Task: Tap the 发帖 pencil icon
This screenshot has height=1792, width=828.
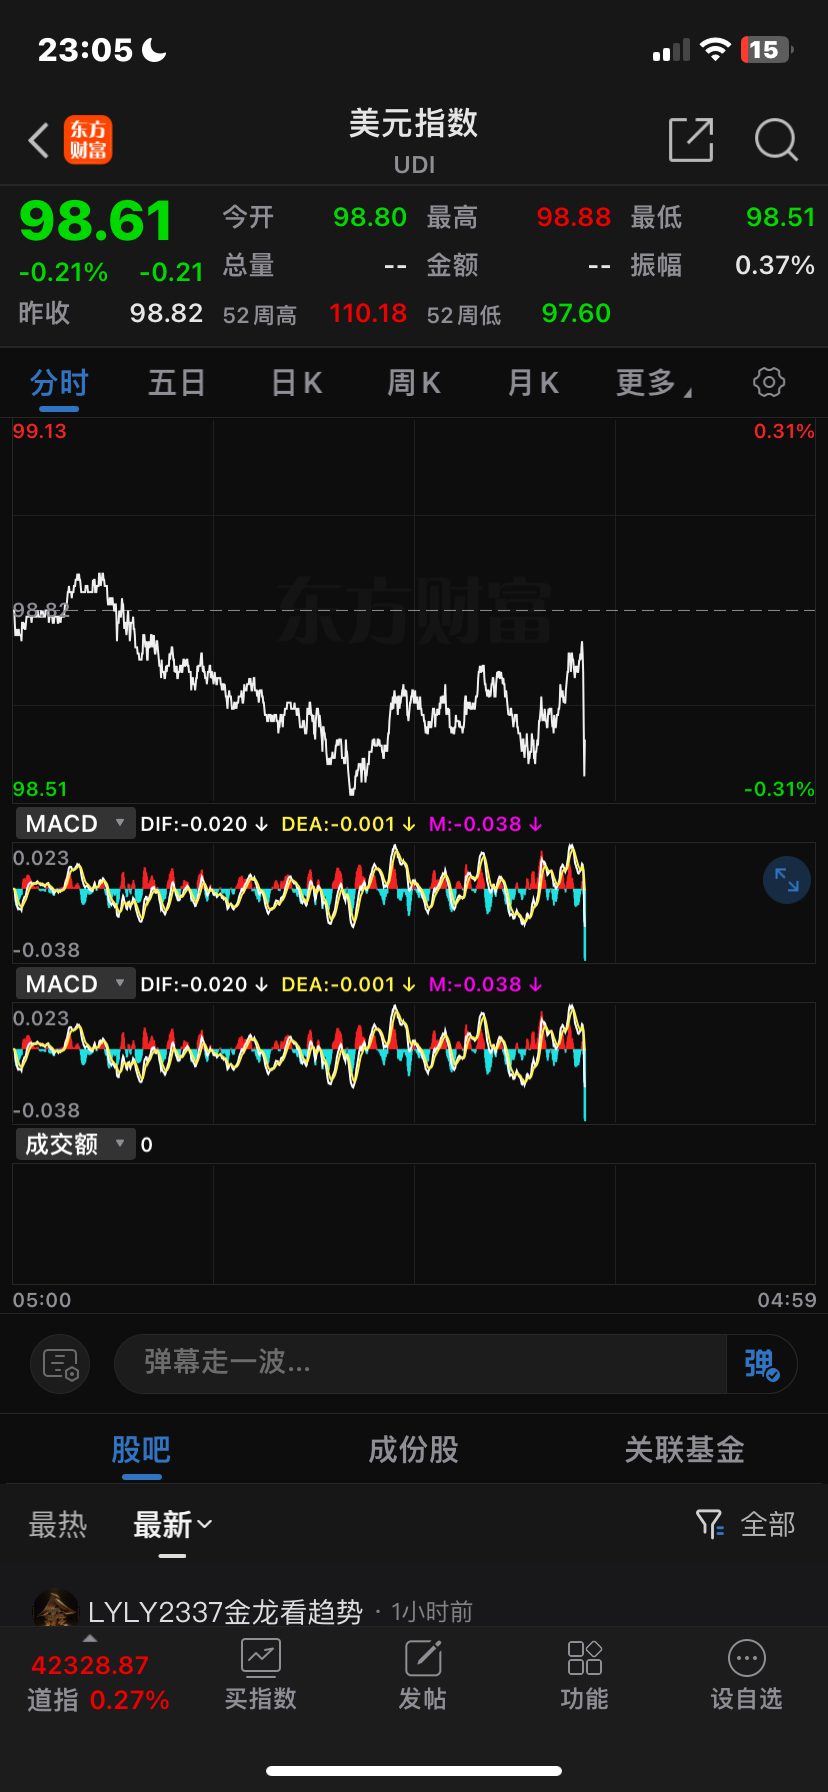Action: 423,1657
